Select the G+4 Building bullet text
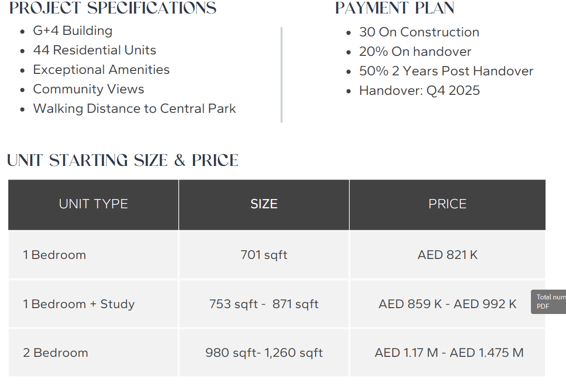The image size is (566, 384). [73, 31]
